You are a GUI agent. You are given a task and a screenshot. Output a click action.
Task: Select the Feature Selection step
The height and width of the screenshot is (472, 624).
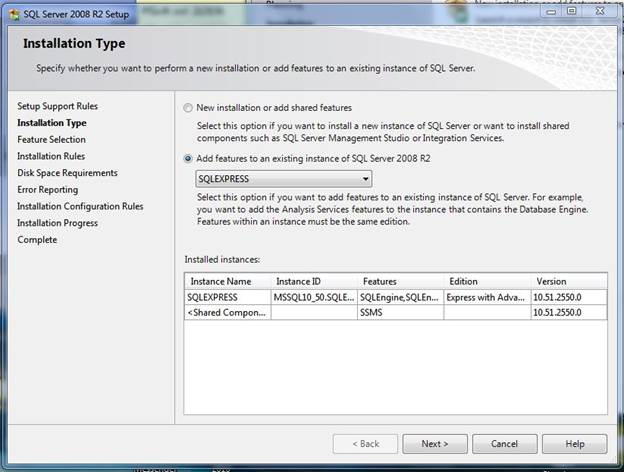(51, 140)
